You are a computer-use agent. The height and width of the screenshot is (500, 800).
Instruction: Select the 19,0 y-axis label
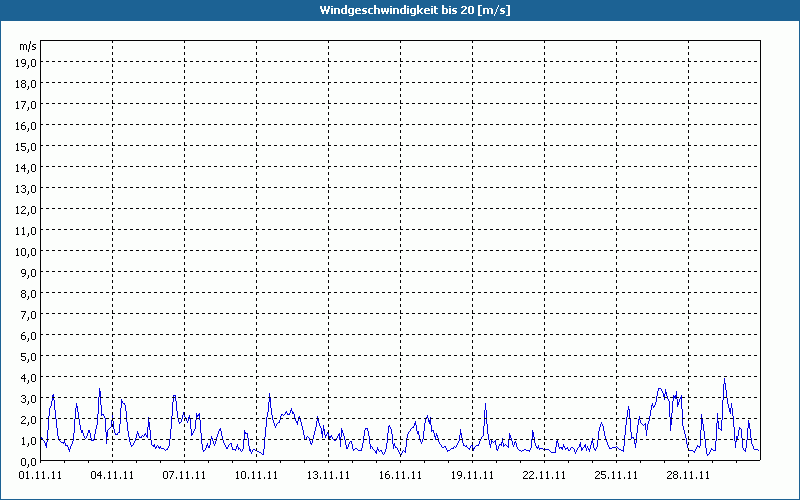pos(26,63)
